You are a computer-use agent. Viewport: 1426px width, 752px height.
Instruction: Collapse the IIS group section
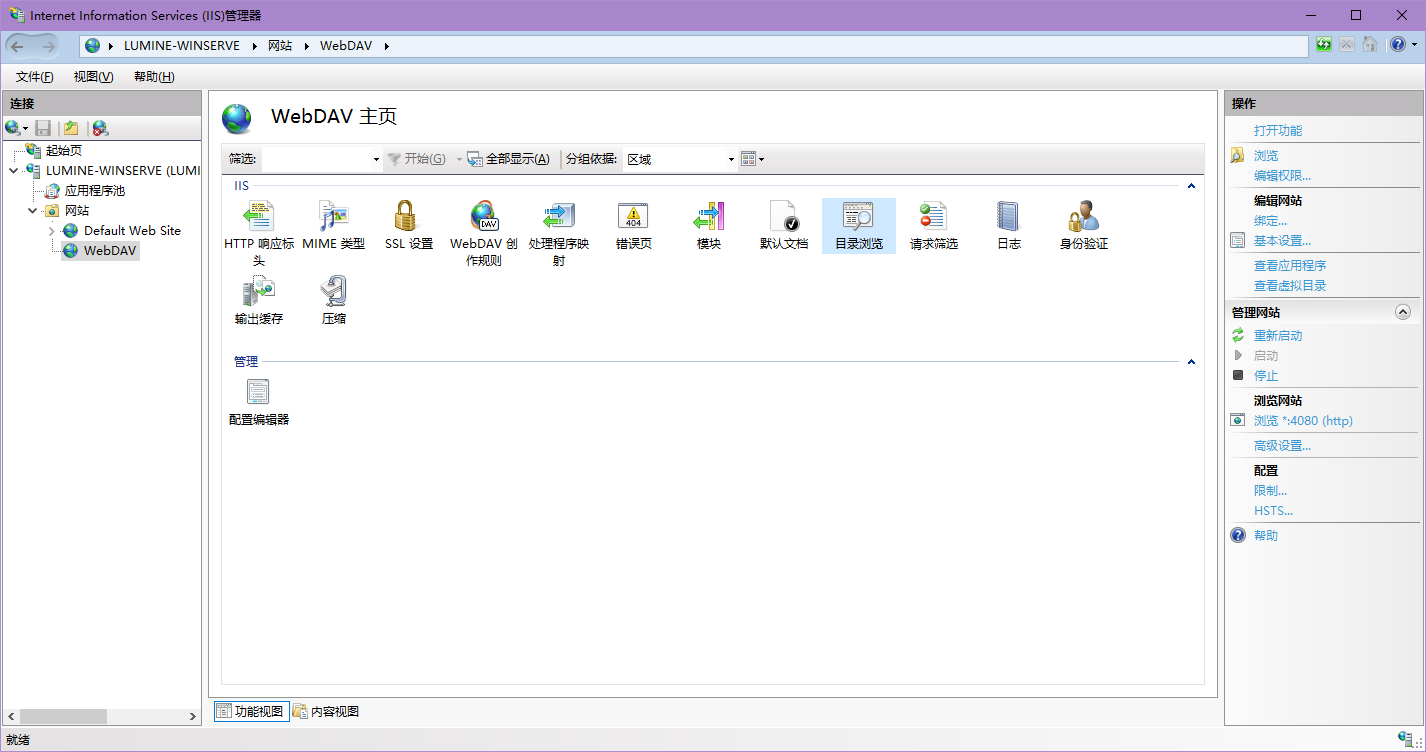tap(1191, 186)
